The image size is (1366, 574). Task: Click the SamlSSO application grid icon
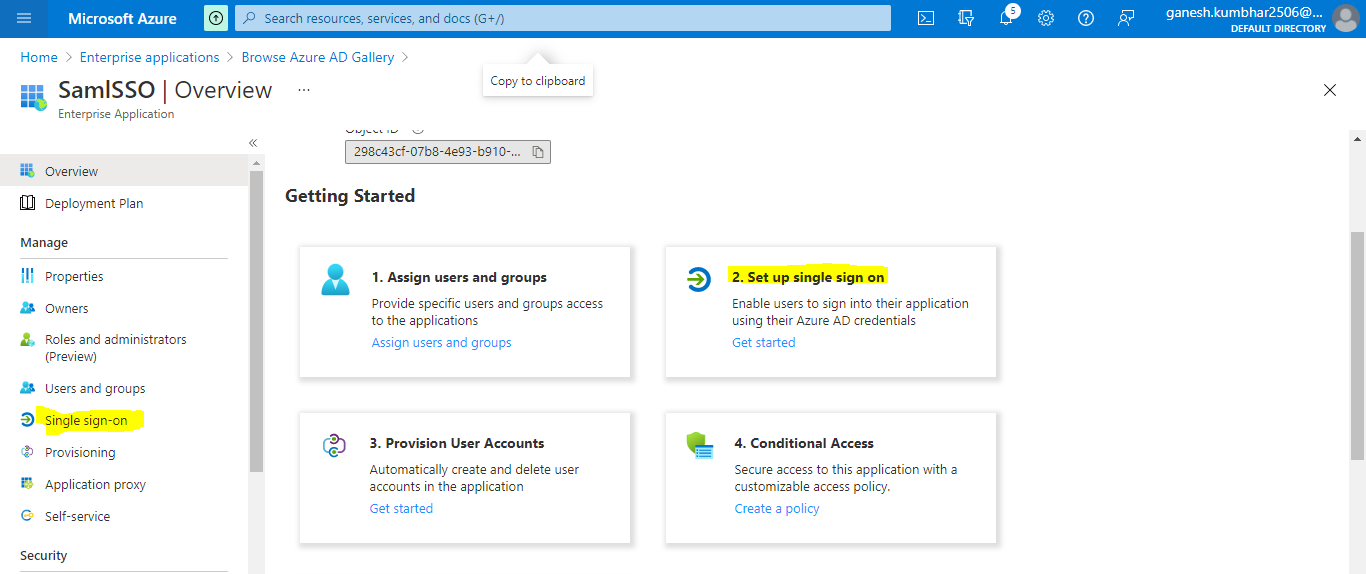tap(33, 97)
